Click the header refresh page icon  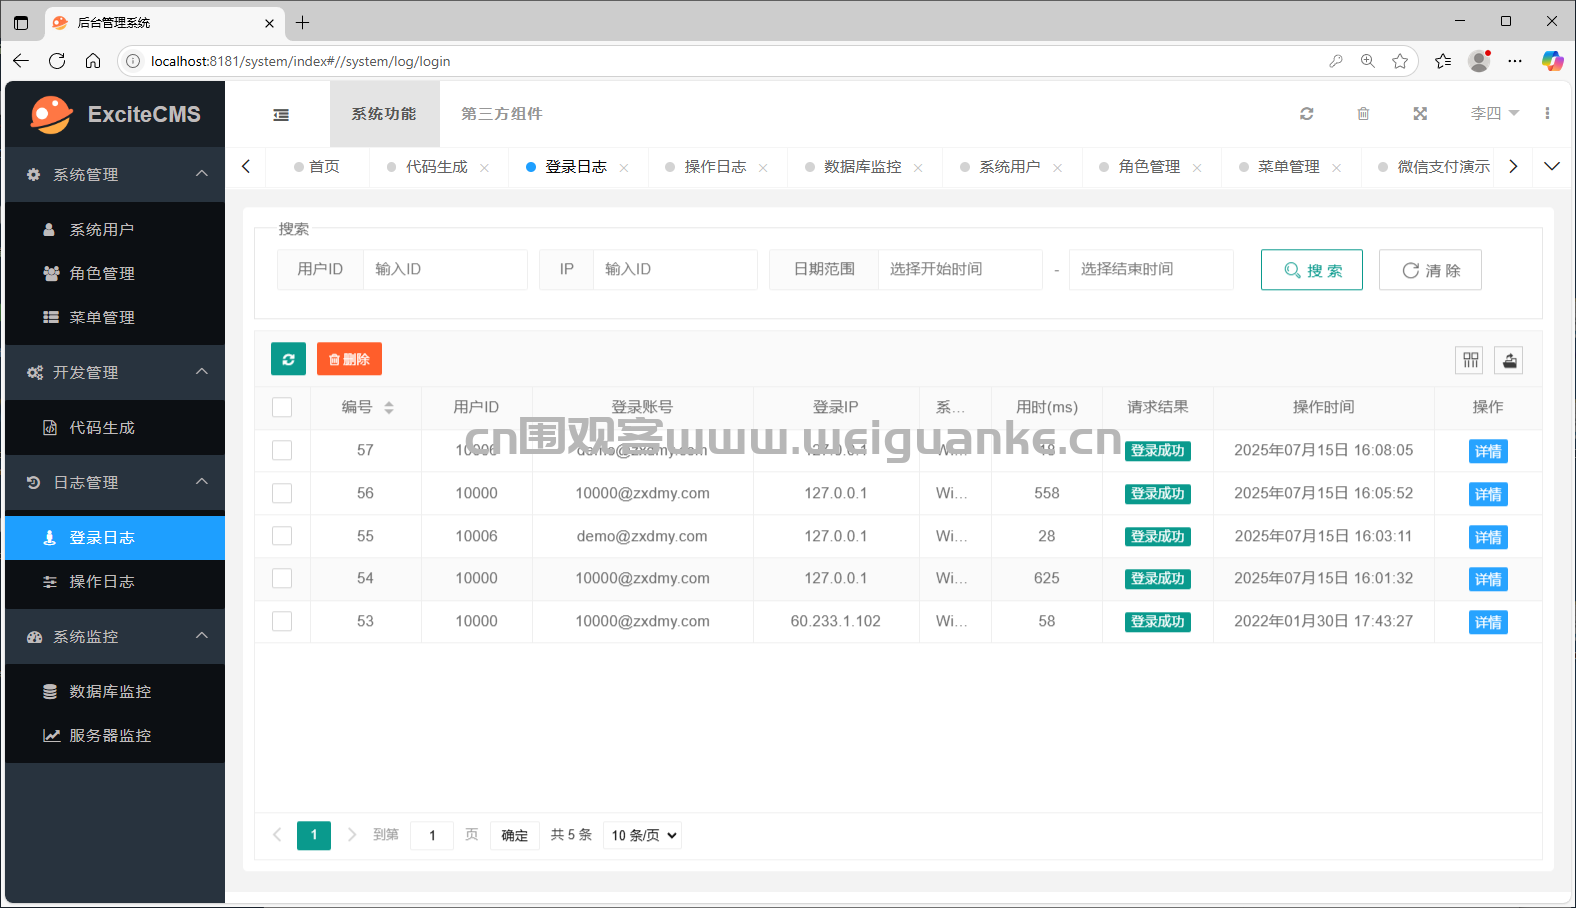tap(1306, 114)
